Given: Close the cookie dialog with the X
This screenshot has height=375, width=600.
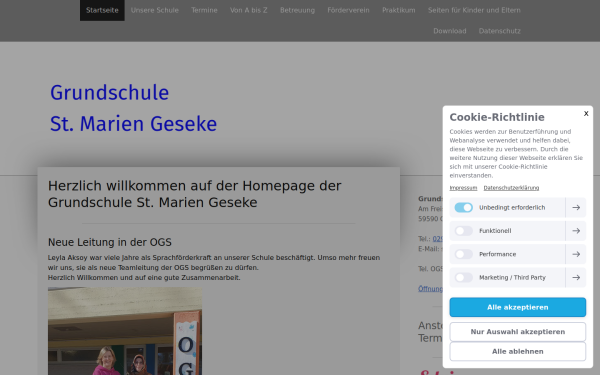Looking at the screenshot, I should [x=586, y=114].
